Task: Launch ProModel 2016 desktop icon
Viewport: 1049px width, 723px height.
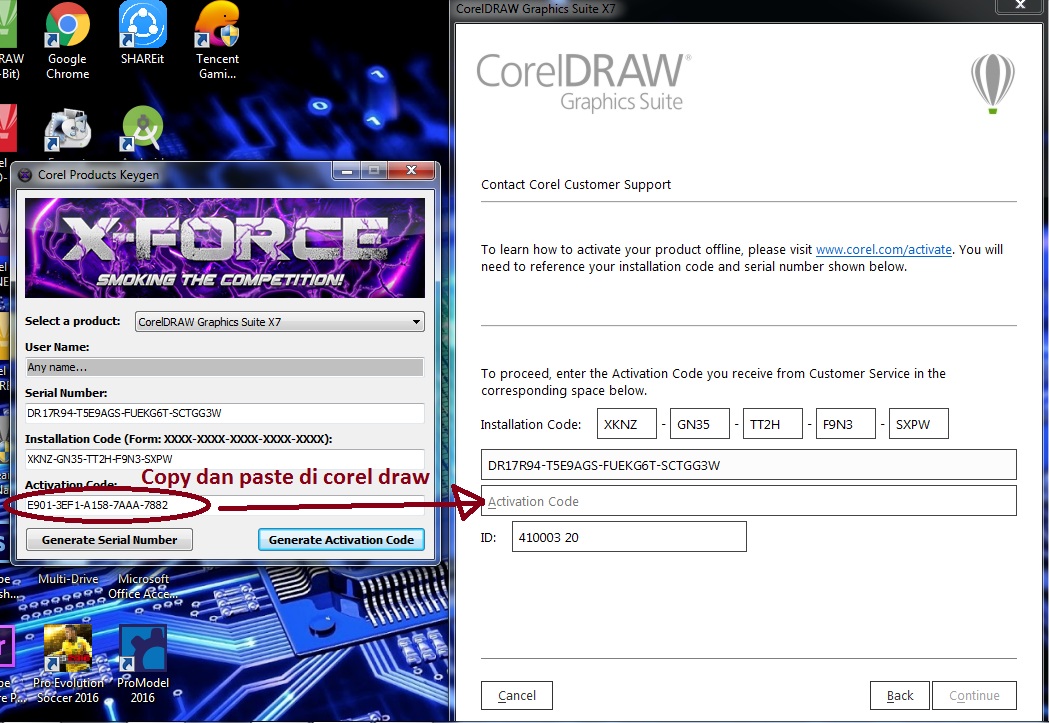Action: [142, 664]
